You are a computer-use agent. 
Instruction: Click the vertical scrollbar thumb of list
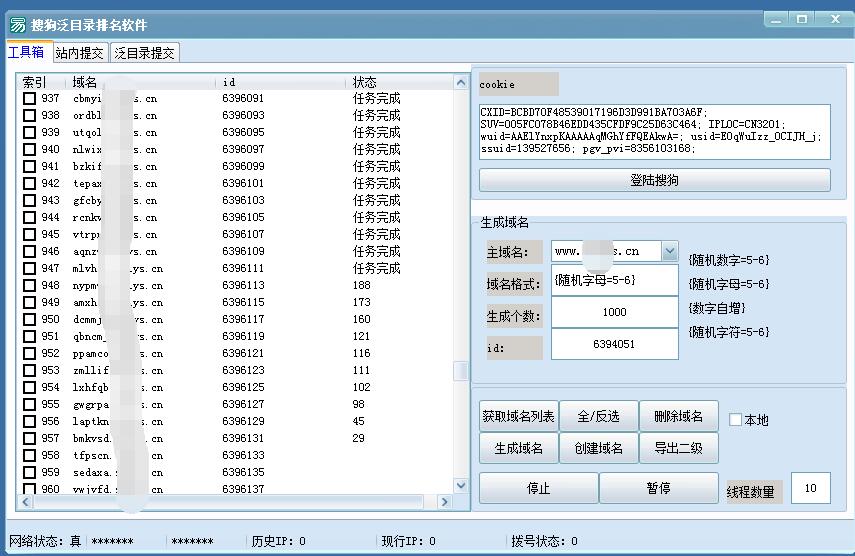pos(461,371)
